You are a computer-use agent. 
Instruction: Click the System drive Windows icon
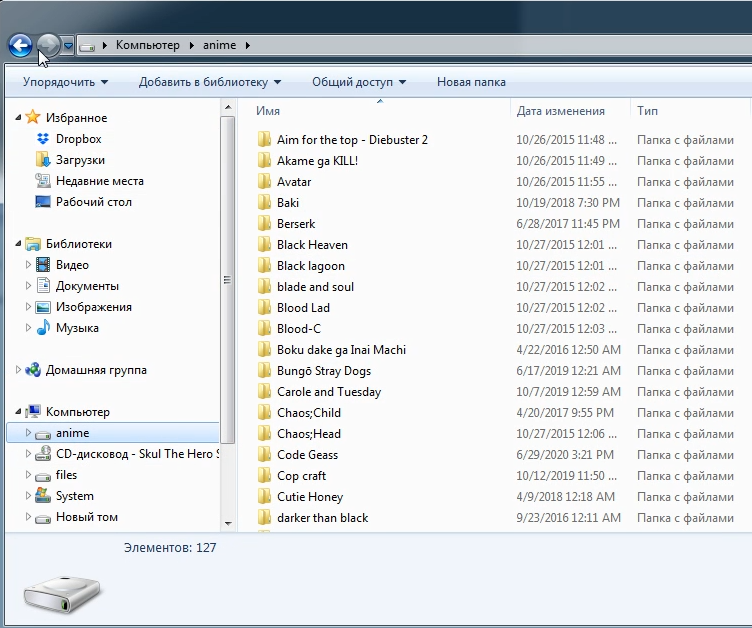(43, 496)
